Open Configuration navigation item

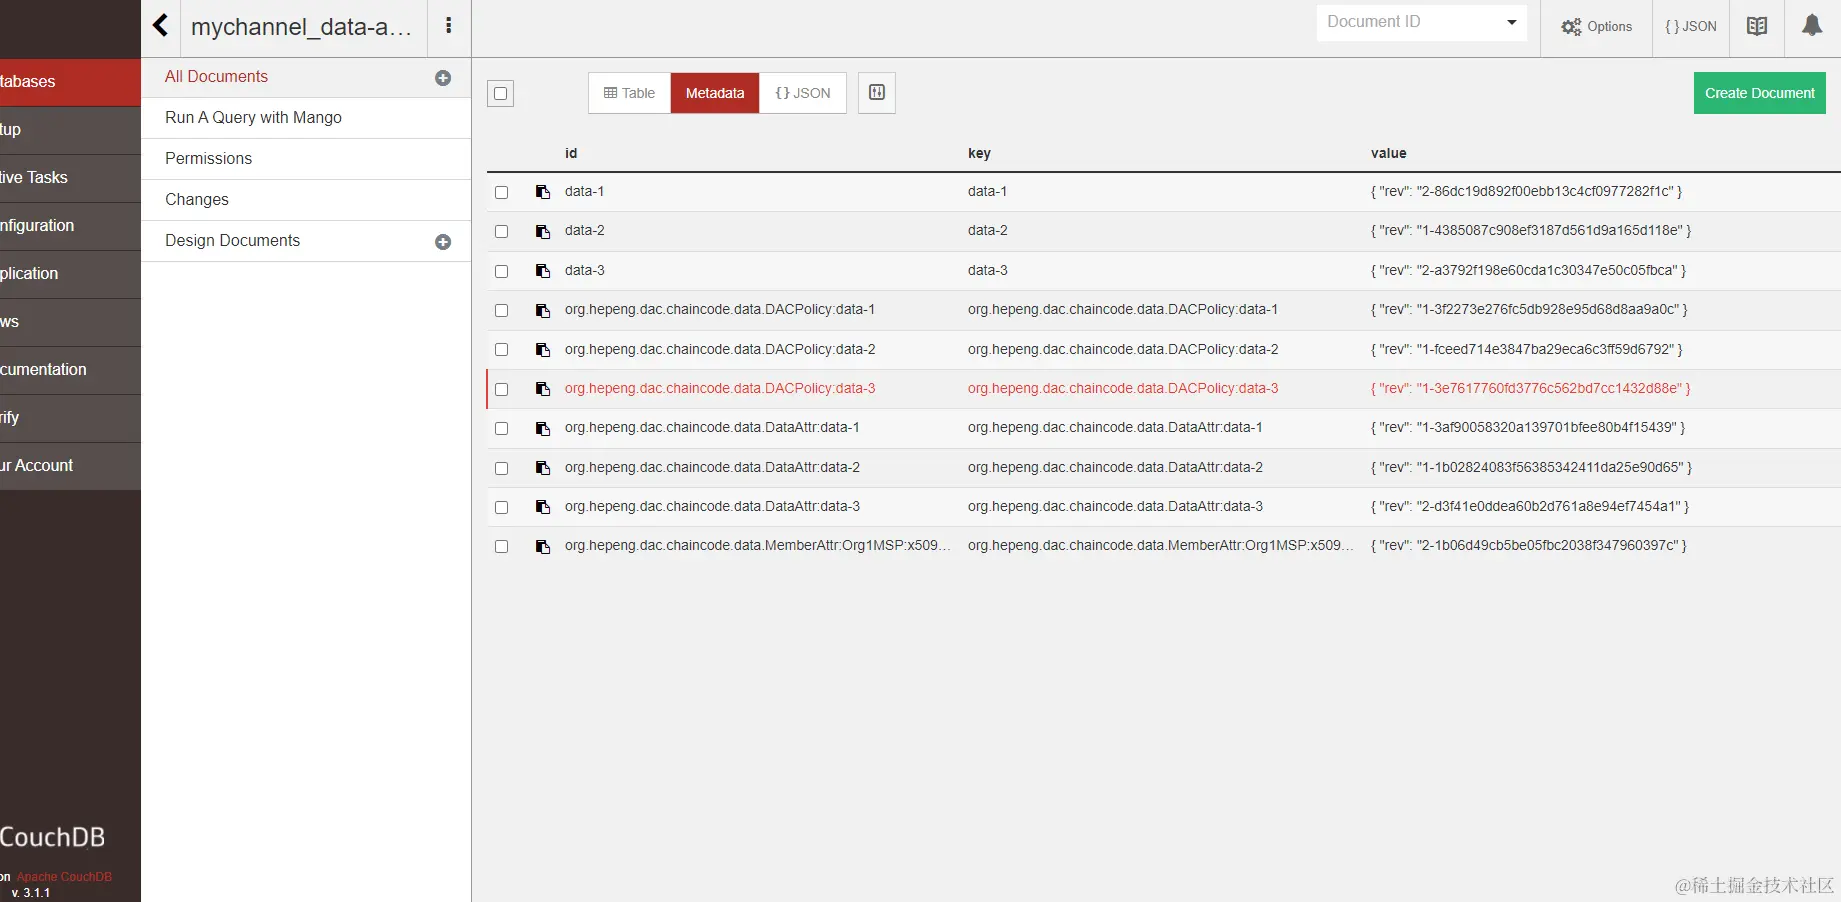pos(70,226)
